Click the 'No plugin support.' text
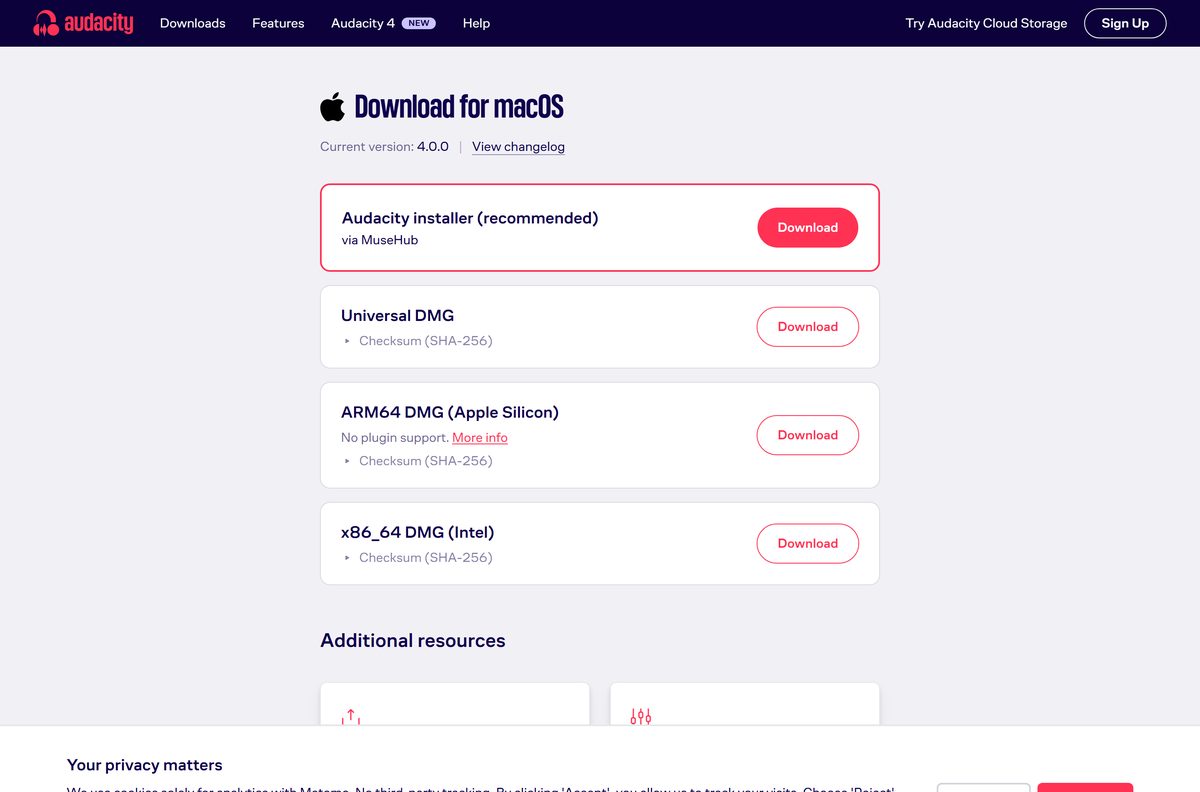The width and height of the screenshot is (1200, 792). [x=395, y=438]
